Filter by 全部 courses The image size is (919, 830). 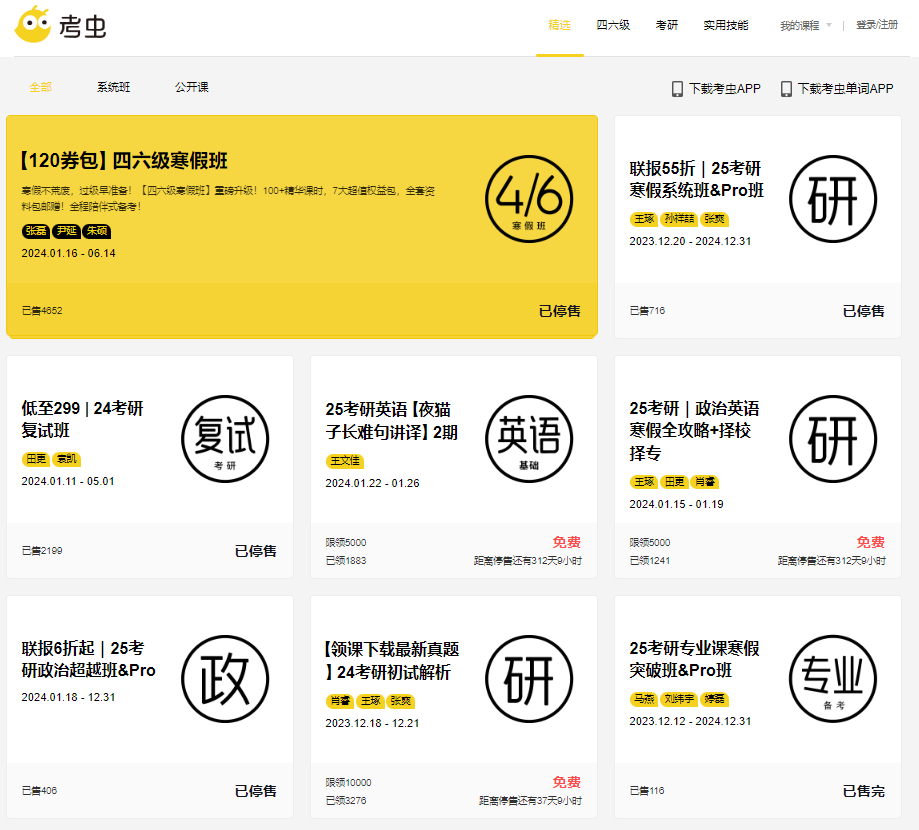pyautogui.click(x=41, y=87)
